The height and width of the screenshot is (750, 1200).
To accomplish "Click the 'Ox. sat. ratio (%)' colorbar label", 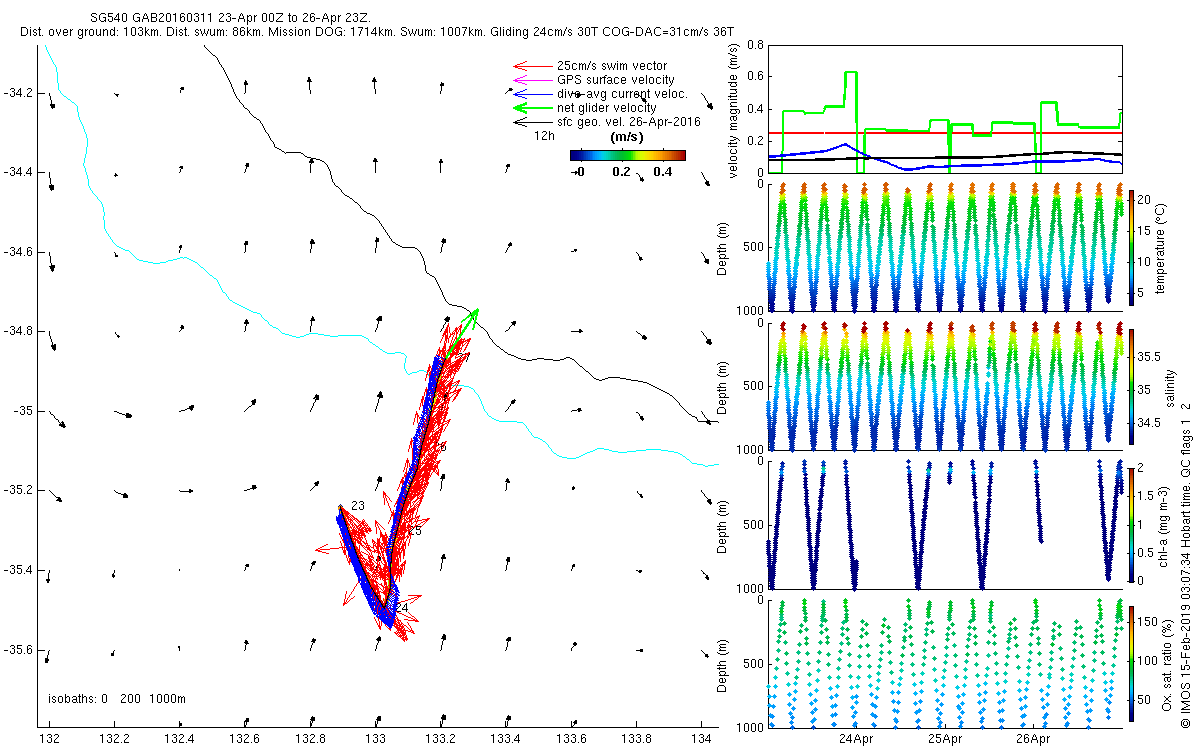I will tap(1167, 663).
